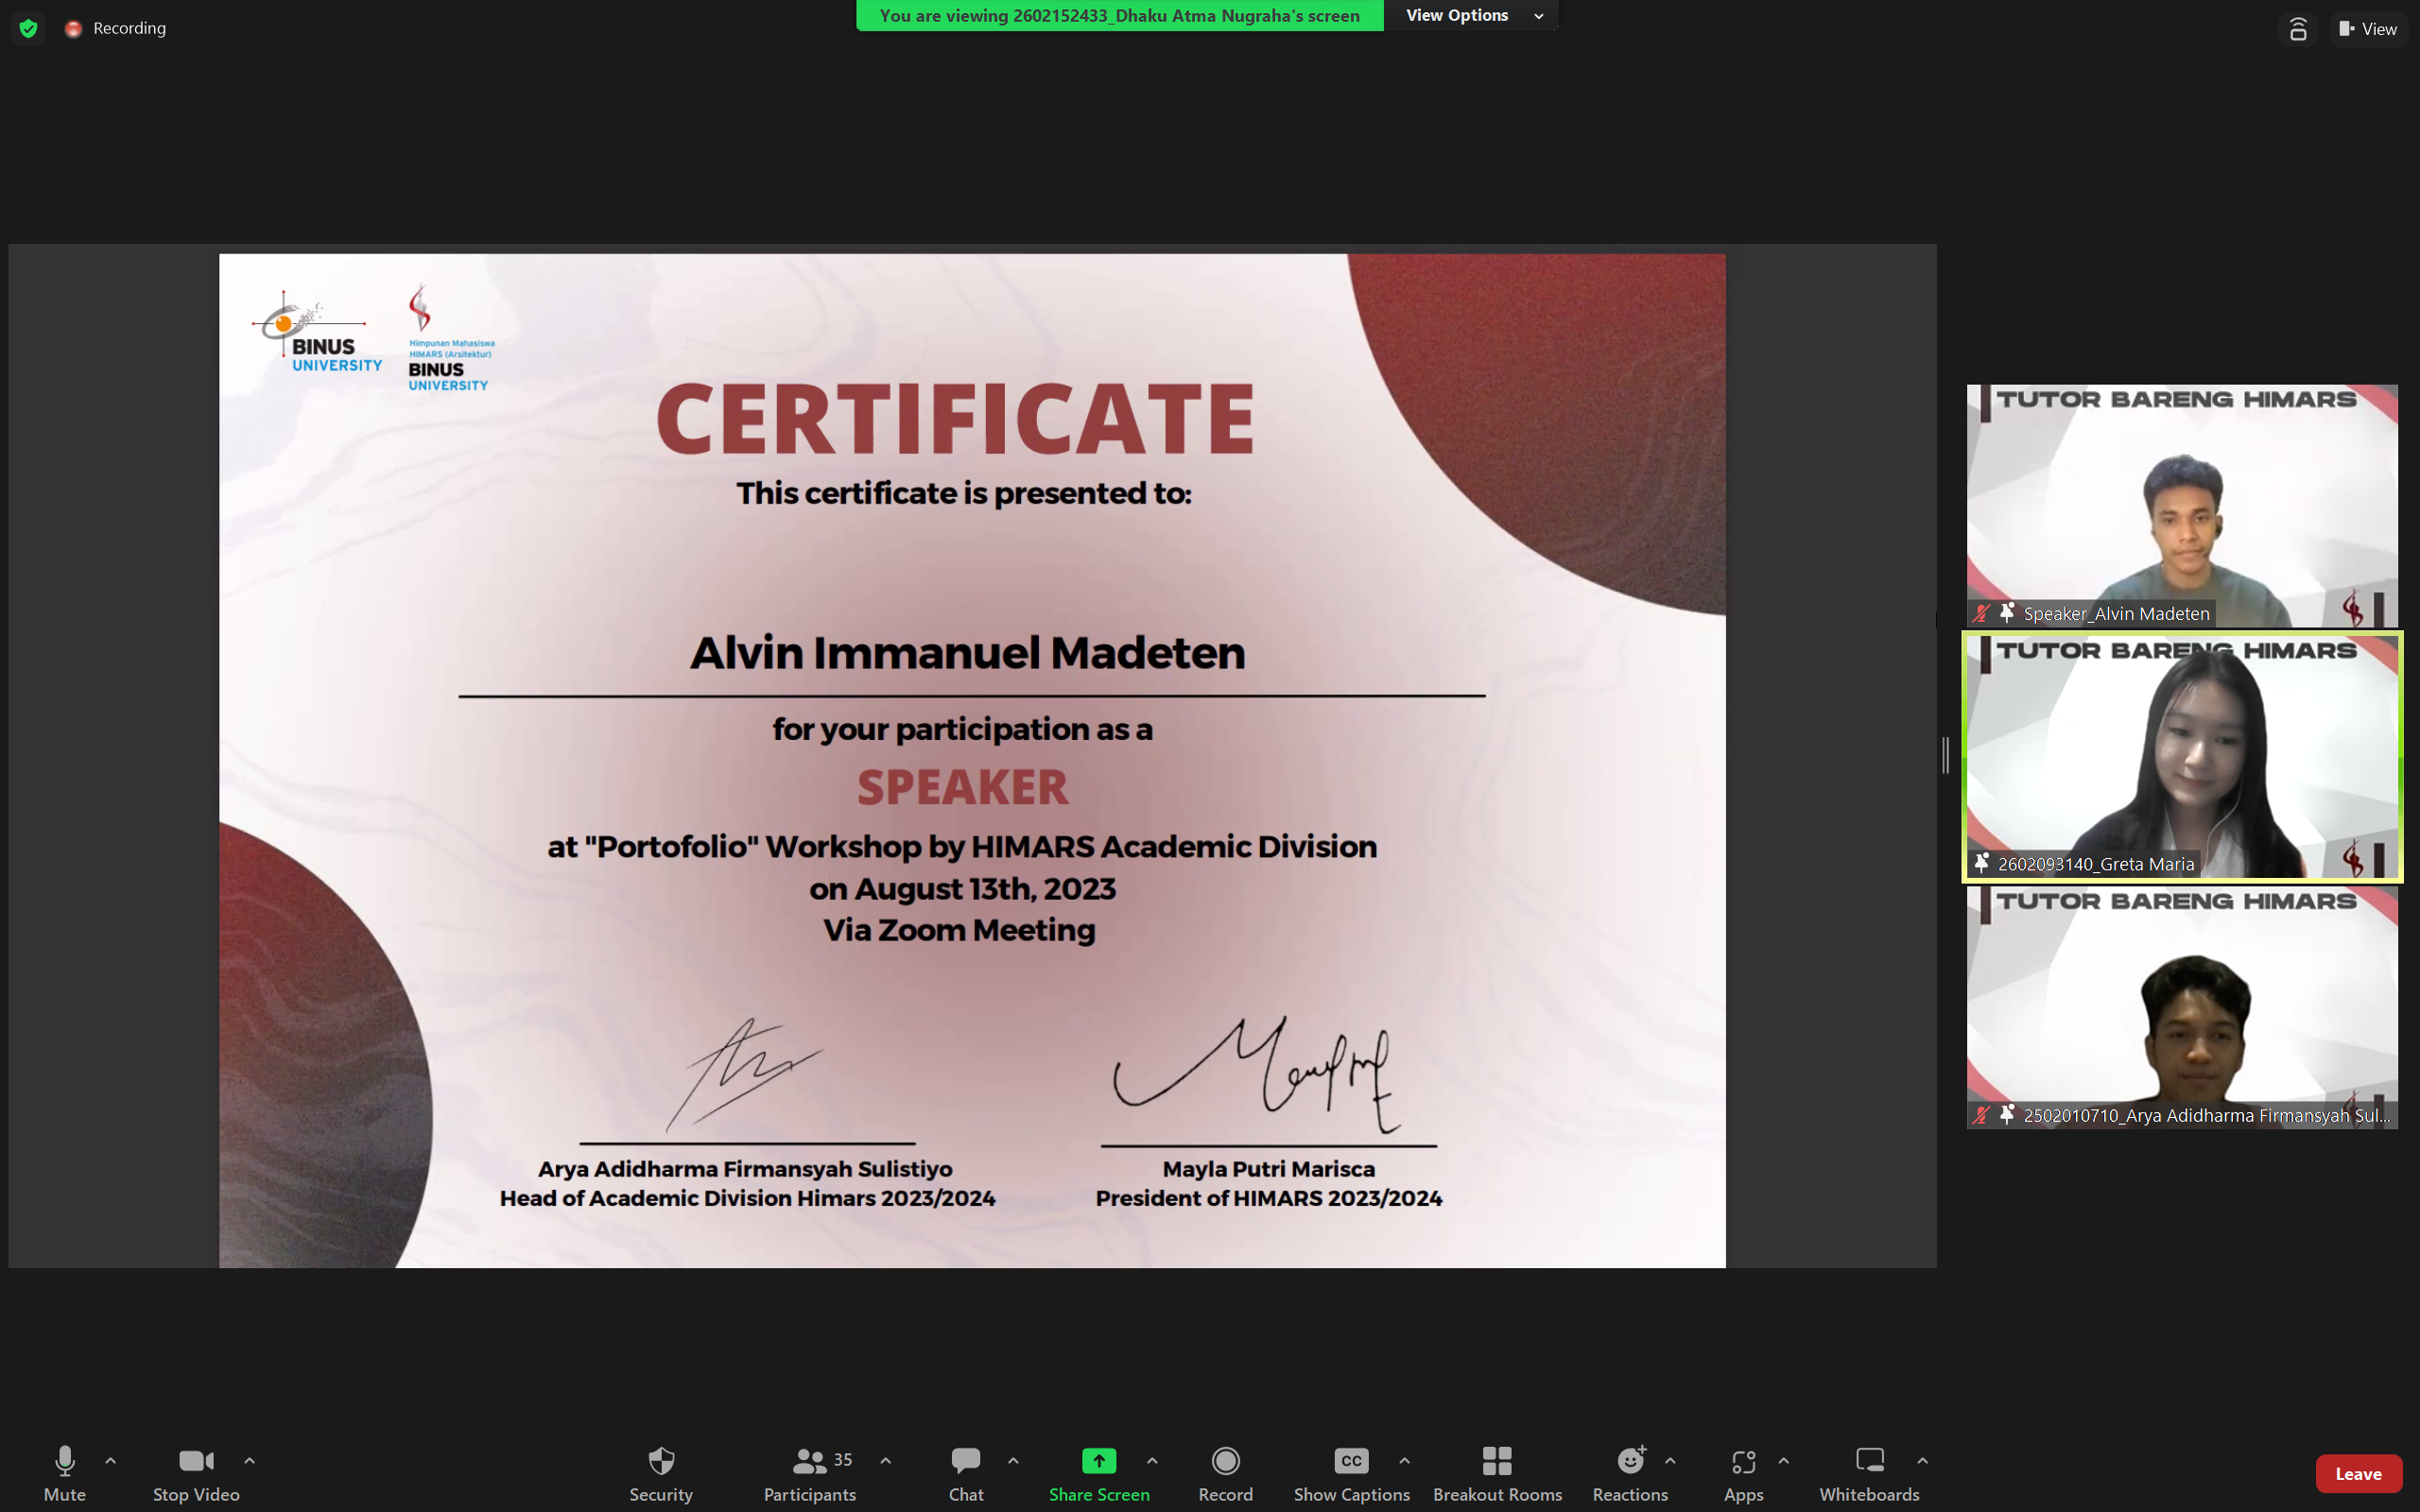Click 'Via Zoom Meeting' text on certificate
Screen dimensions: 2420x1512
pos(959,930)
